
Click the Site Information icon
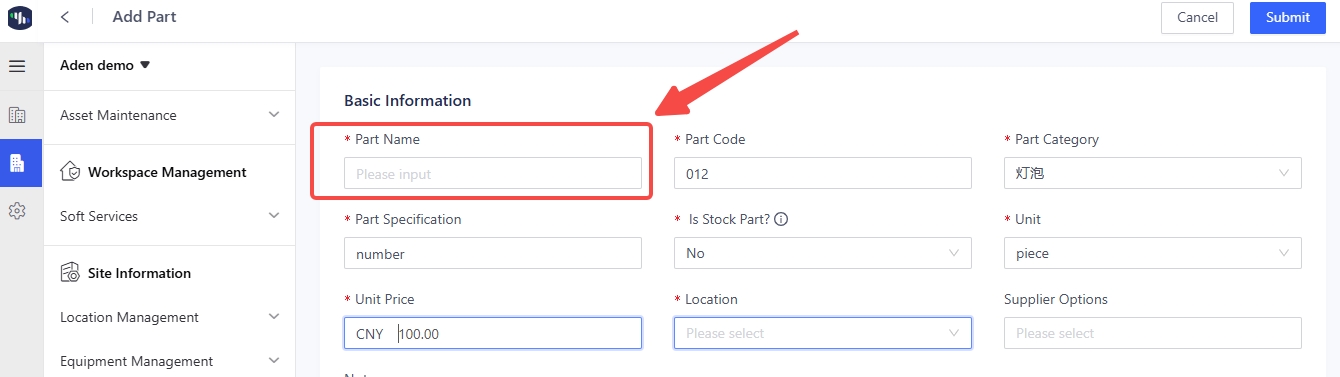click(x=70, y=273)
